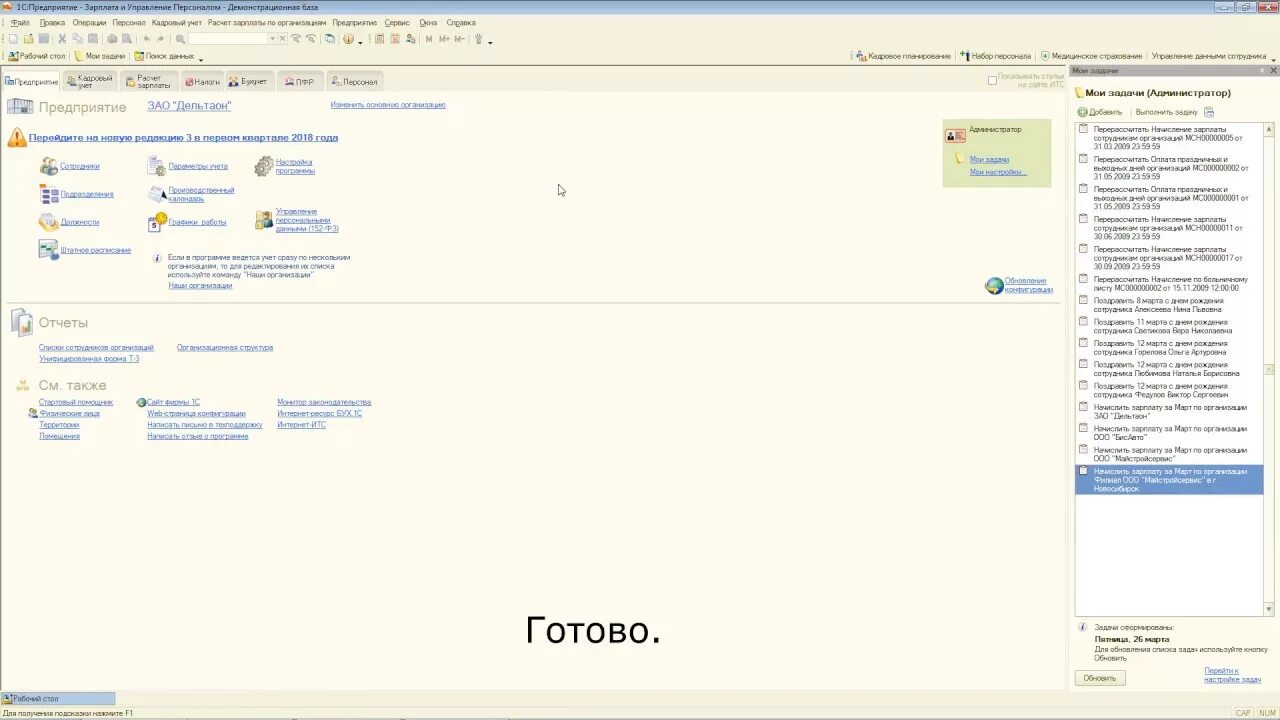Open the calendar icon in toolbar
This screenshot has height=720, width=1280.
(395, 39)
